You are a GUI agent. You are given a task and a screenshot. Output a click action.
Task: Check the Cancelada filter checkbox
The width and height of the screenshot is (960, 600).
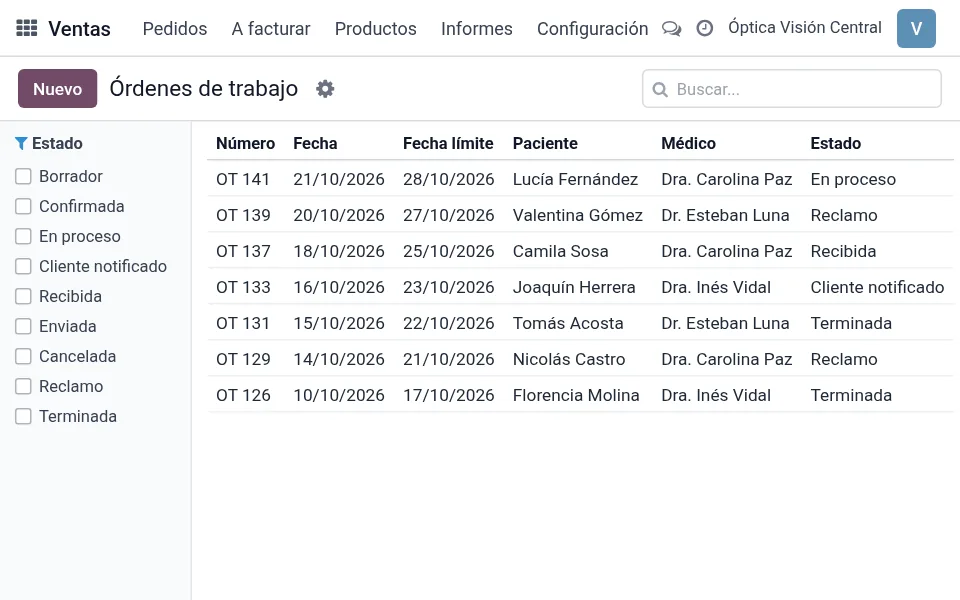[x=23, y=356]
